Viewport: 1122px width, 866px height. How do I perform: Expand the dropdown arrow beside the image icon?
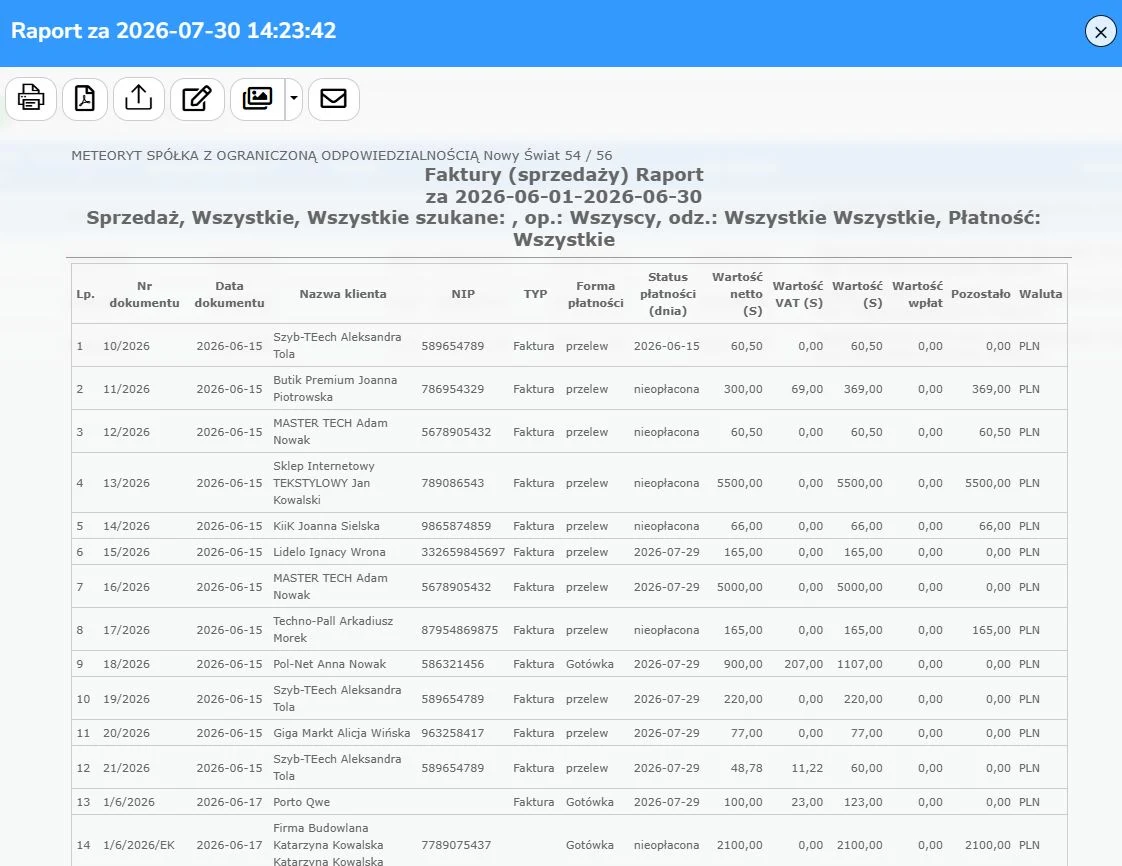[293, 99]
